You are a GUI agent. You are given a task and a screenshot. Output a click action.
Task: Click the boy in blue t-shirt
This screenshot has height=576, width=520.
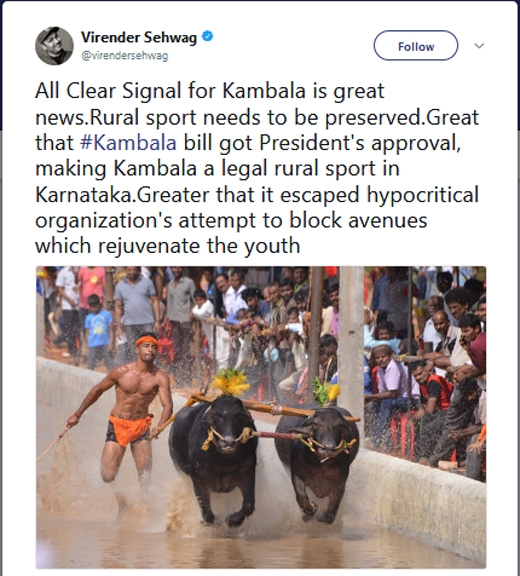(98, 331)
